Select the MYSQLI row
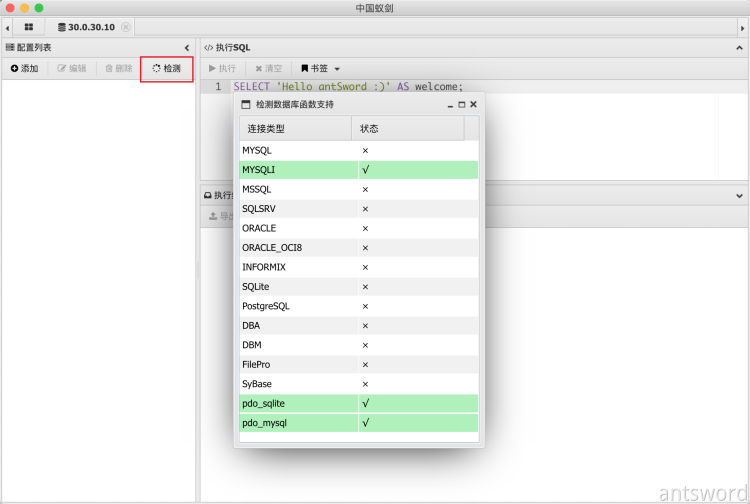The width and height of the screenshot is (750, 504). click(358, 170)
